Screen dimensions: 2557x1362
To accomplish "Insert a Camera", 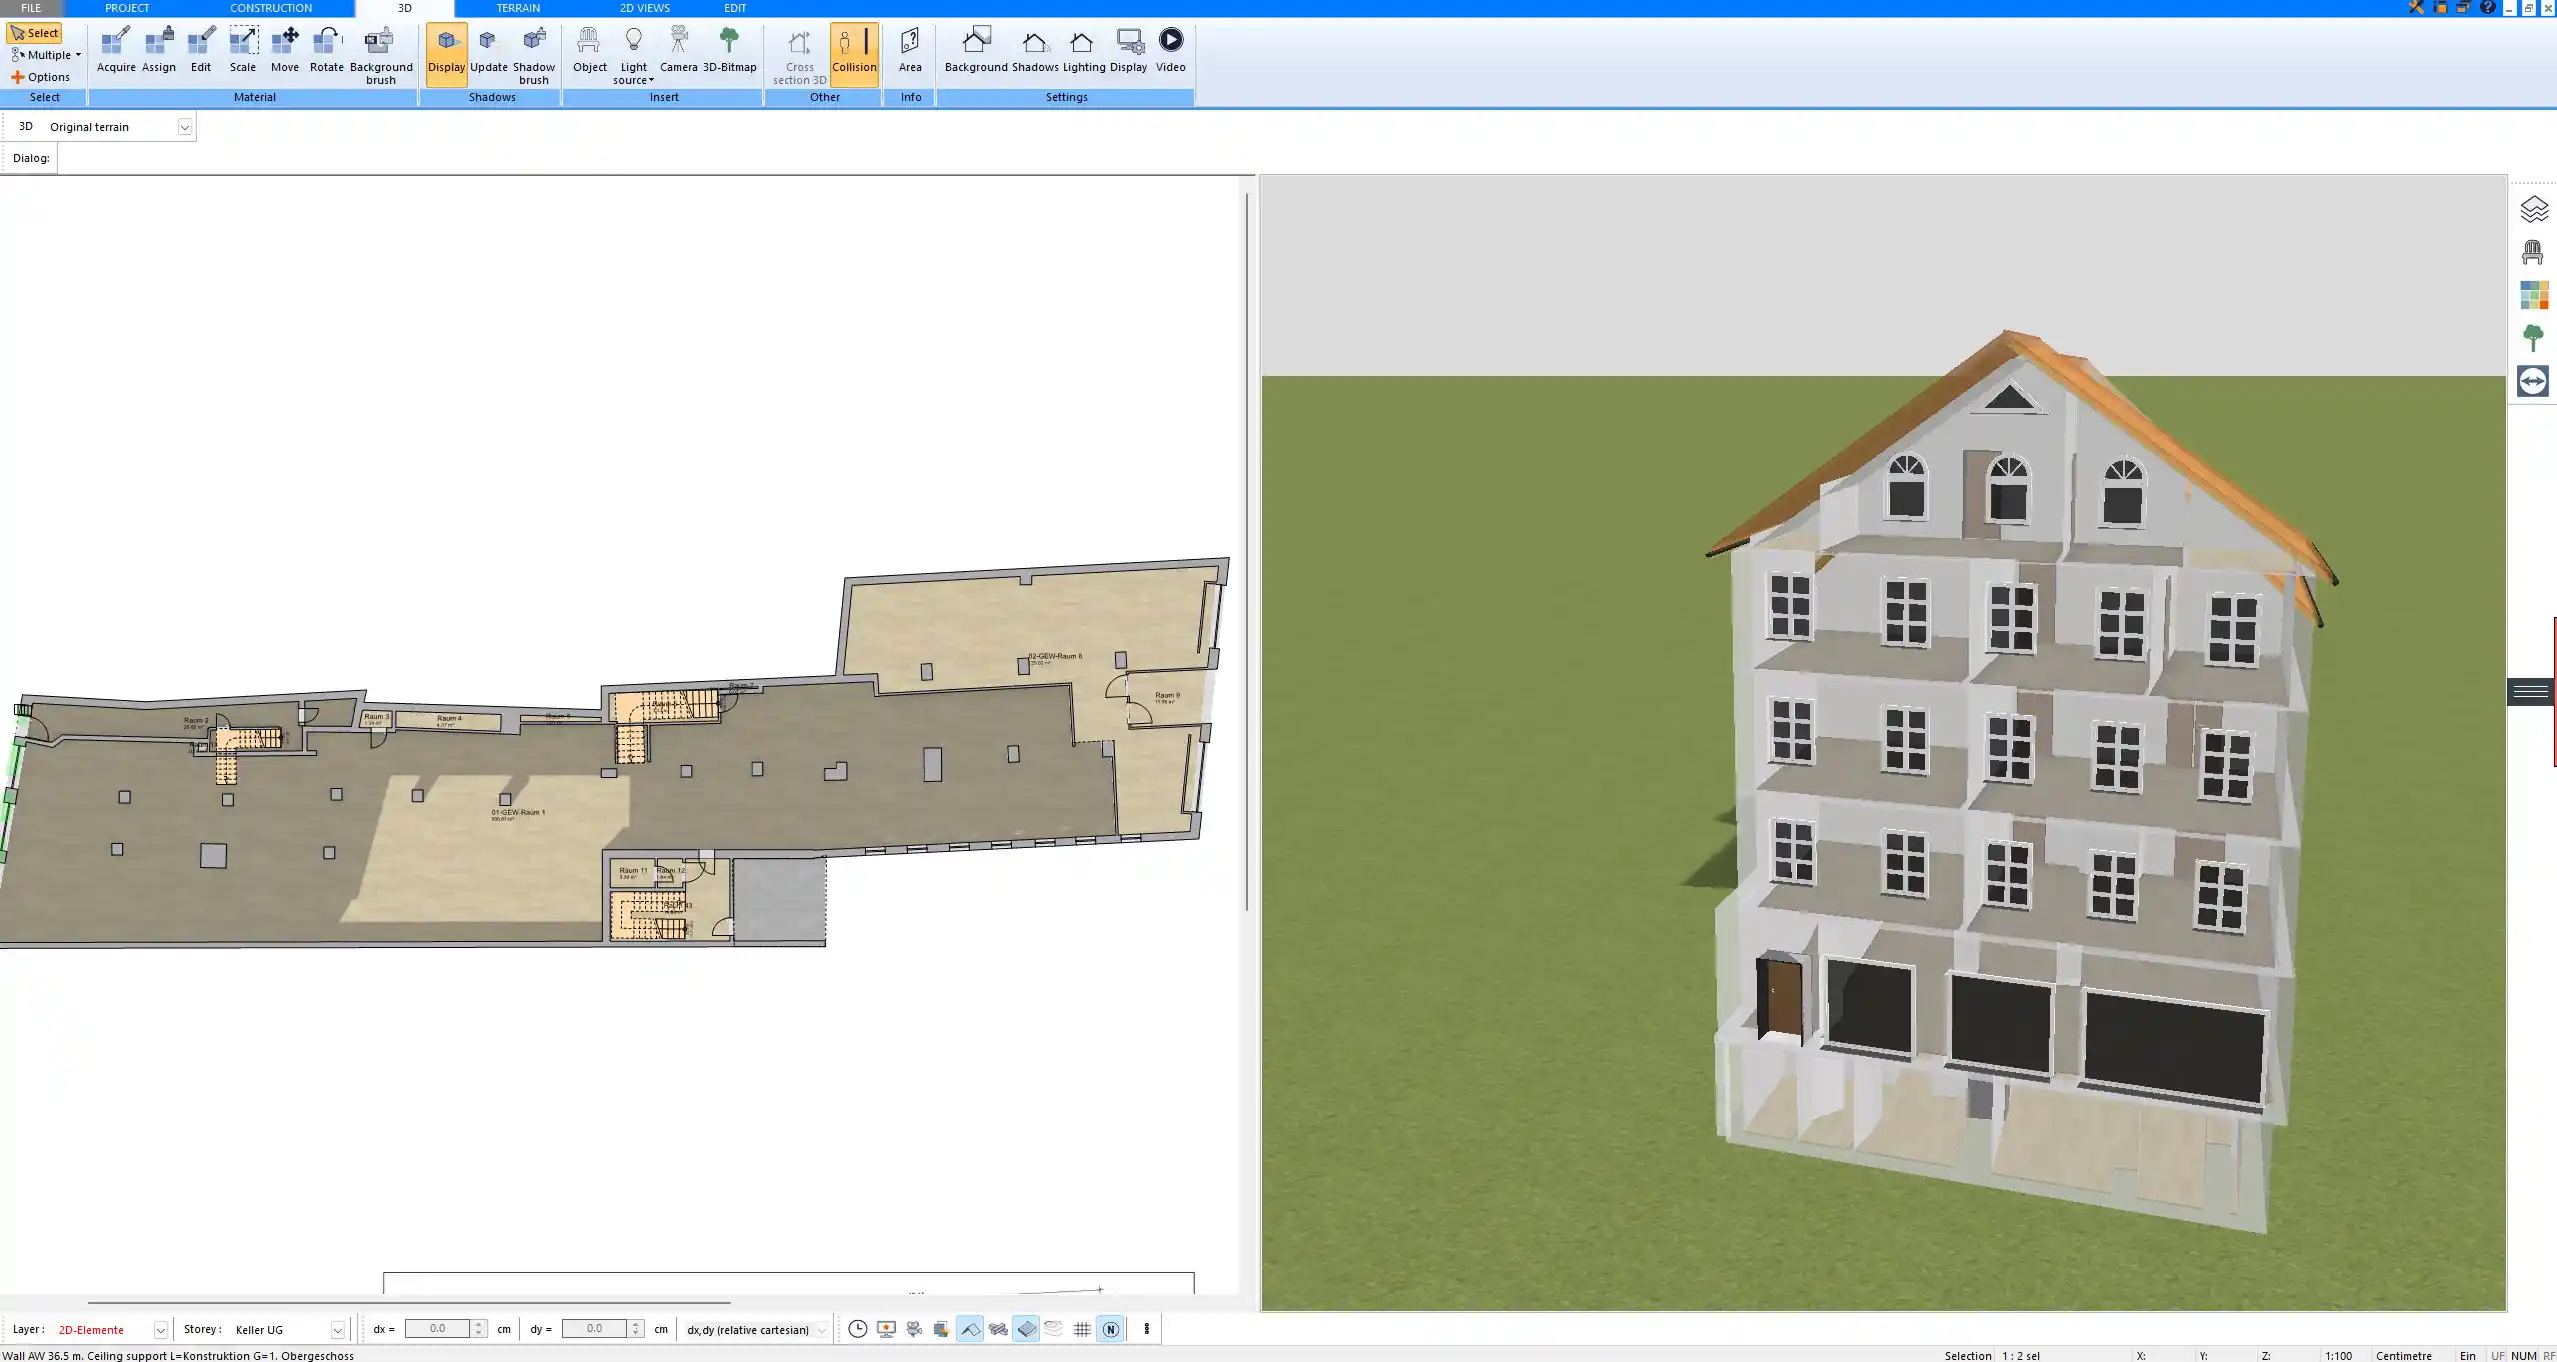I will (x=679, y=50).
